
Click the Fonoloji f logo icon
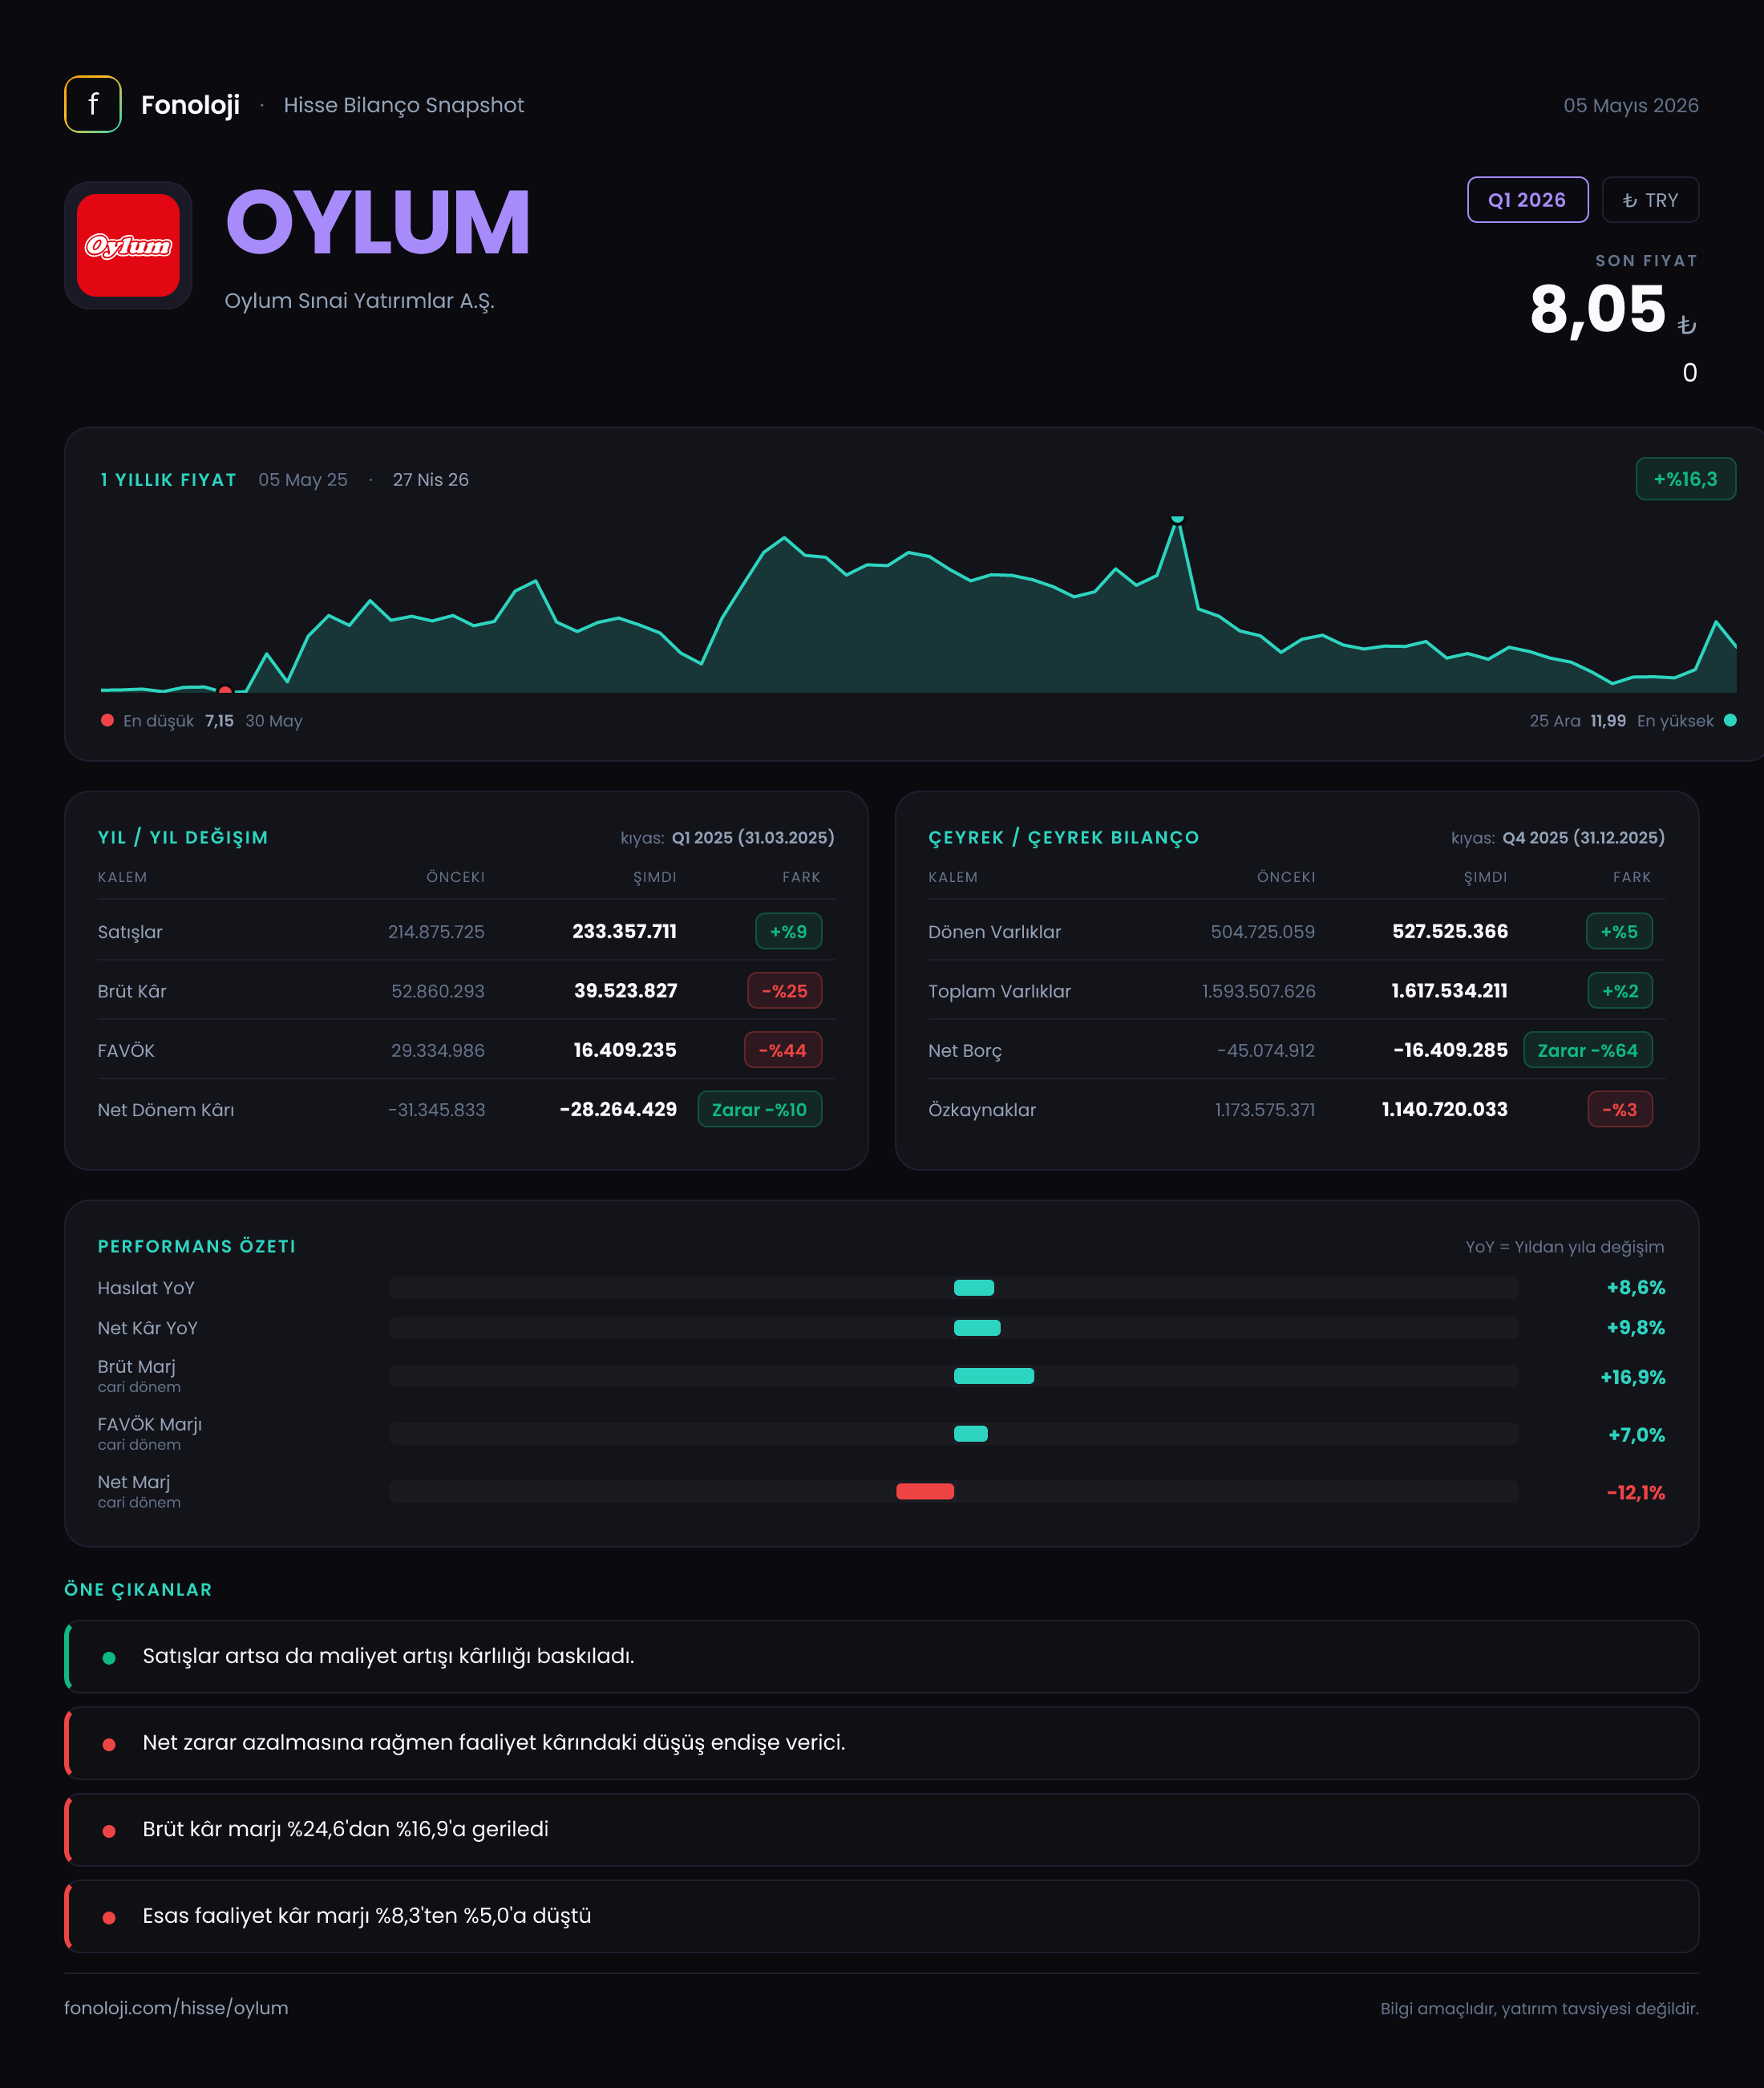pos(93,104)
